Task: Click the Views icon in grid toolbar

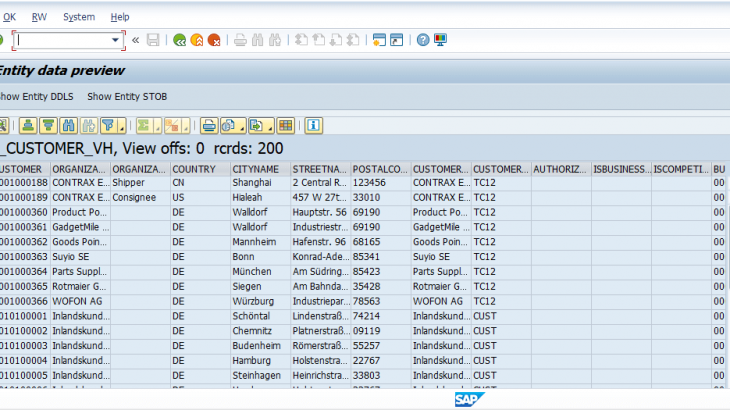Action: coord(229,125)
